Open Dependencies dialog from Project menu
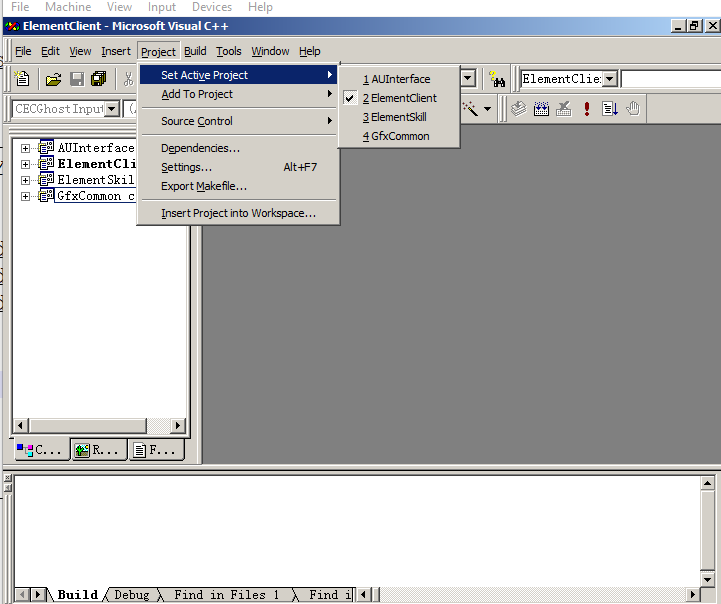Image resolution: width=721 pixels, height=604 pixels. tap(238, 148)
